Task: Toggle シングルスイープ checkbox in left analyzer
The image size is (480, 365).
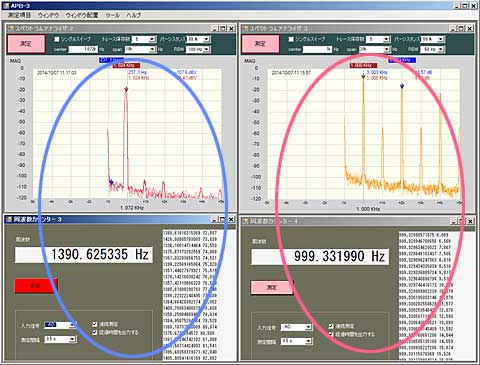Action: 57,39
